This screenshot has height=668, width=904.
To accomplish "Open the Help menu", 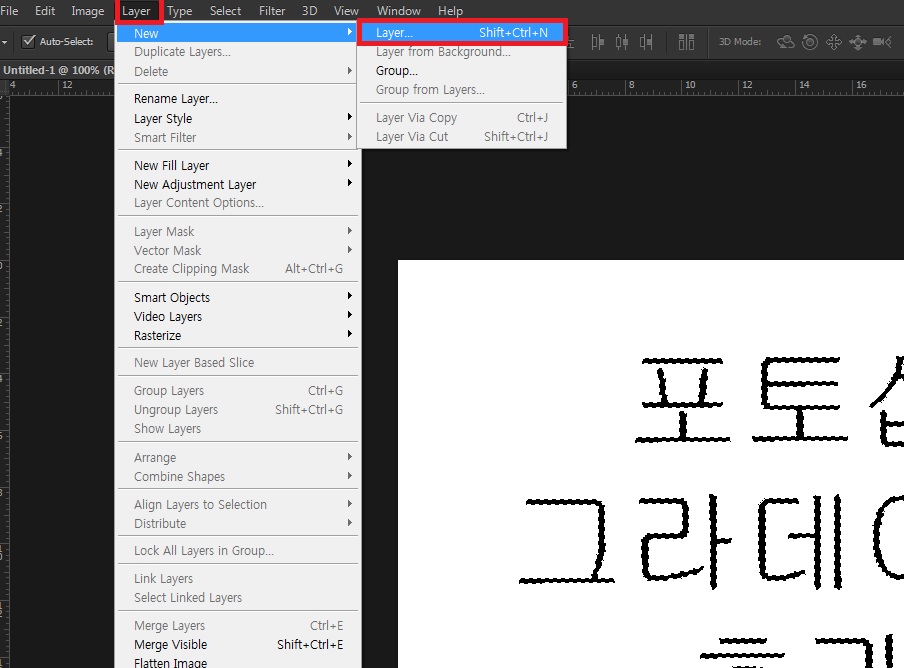I will (450, 11).
